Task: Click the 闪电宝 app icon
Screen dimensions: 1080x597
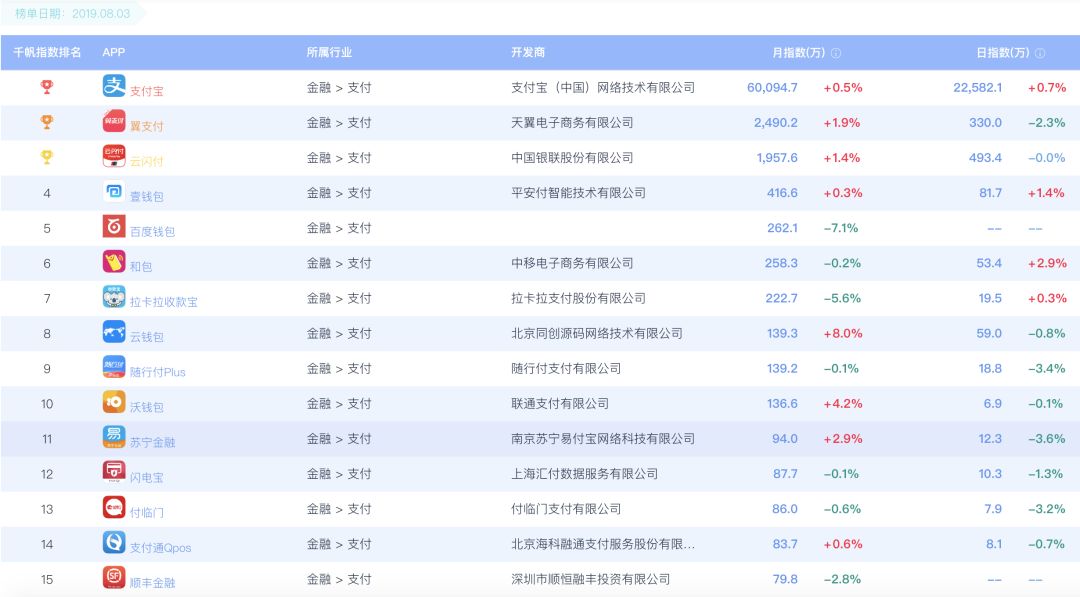Action: (114, 472)
